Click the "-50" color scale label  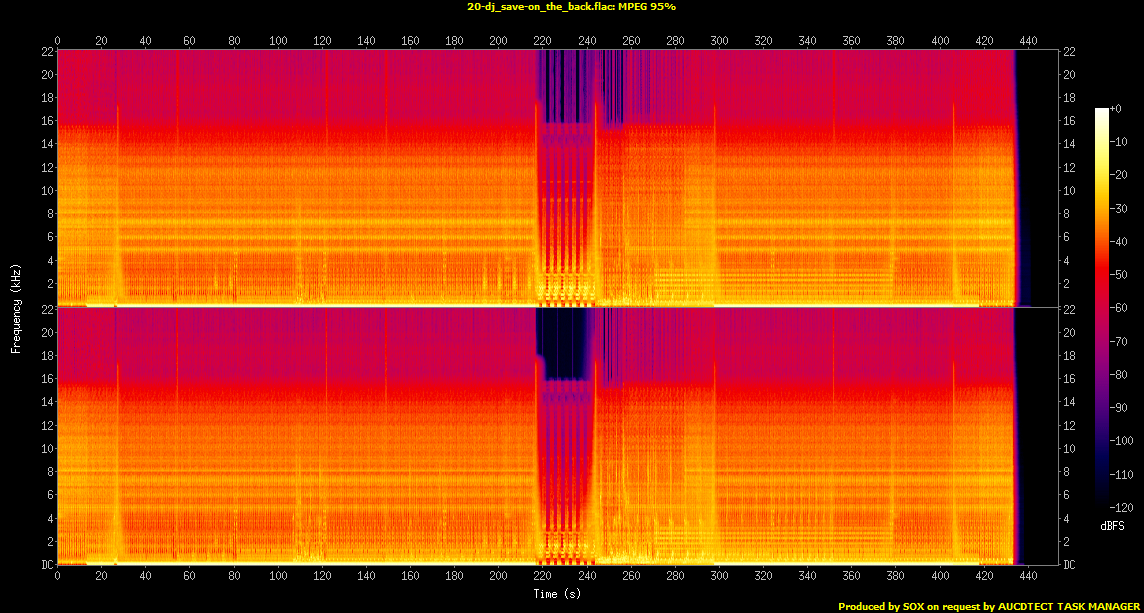[x=1118, y=275]
